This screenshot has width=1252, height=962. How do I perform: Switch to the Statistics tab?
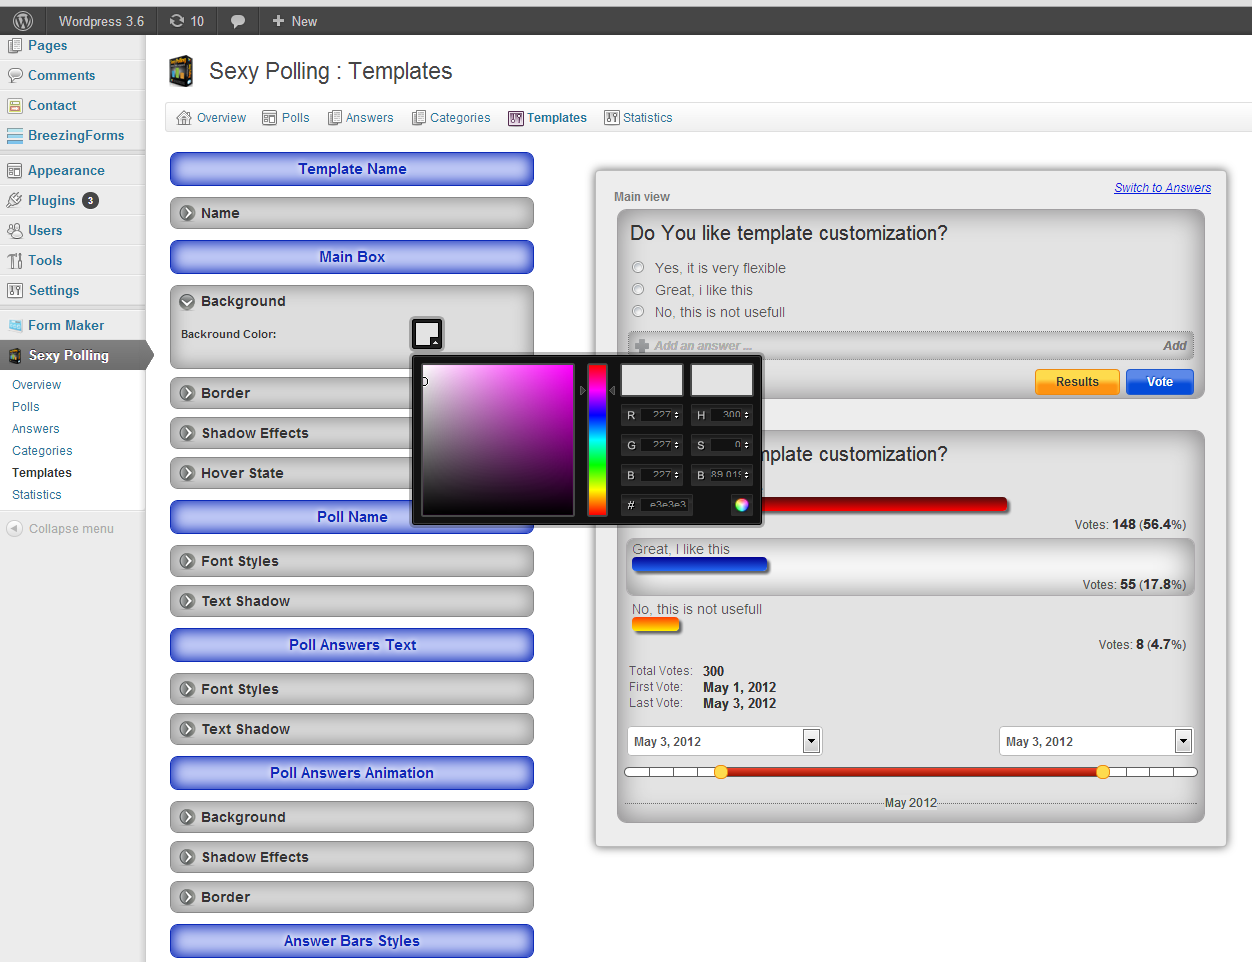pos(638,118)
